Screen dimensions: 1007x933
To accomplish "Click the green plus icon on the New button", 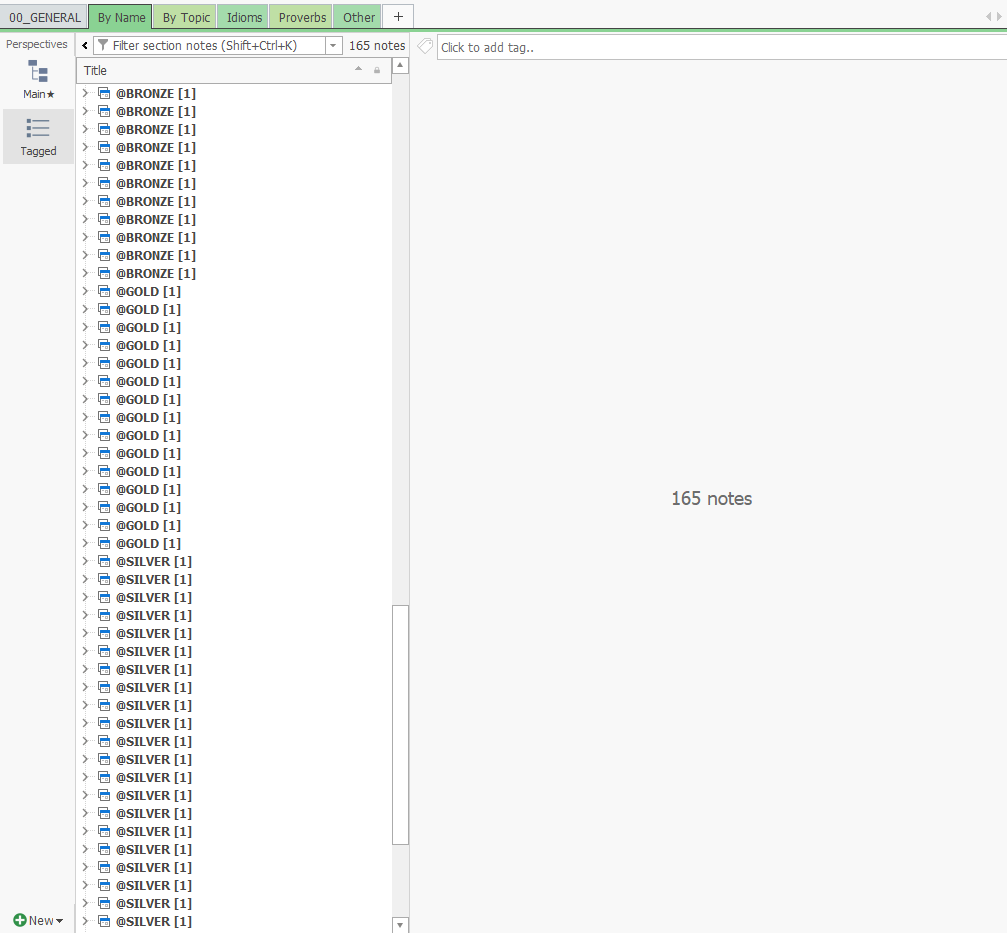I will [21, 920].
